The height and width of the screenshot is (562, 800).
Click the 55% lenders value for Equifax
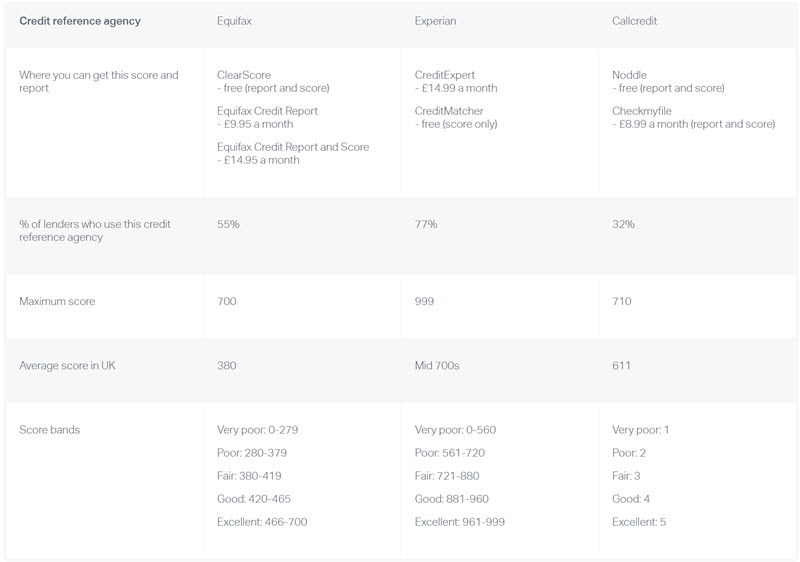pyautogui.click(x=228, y=224)
